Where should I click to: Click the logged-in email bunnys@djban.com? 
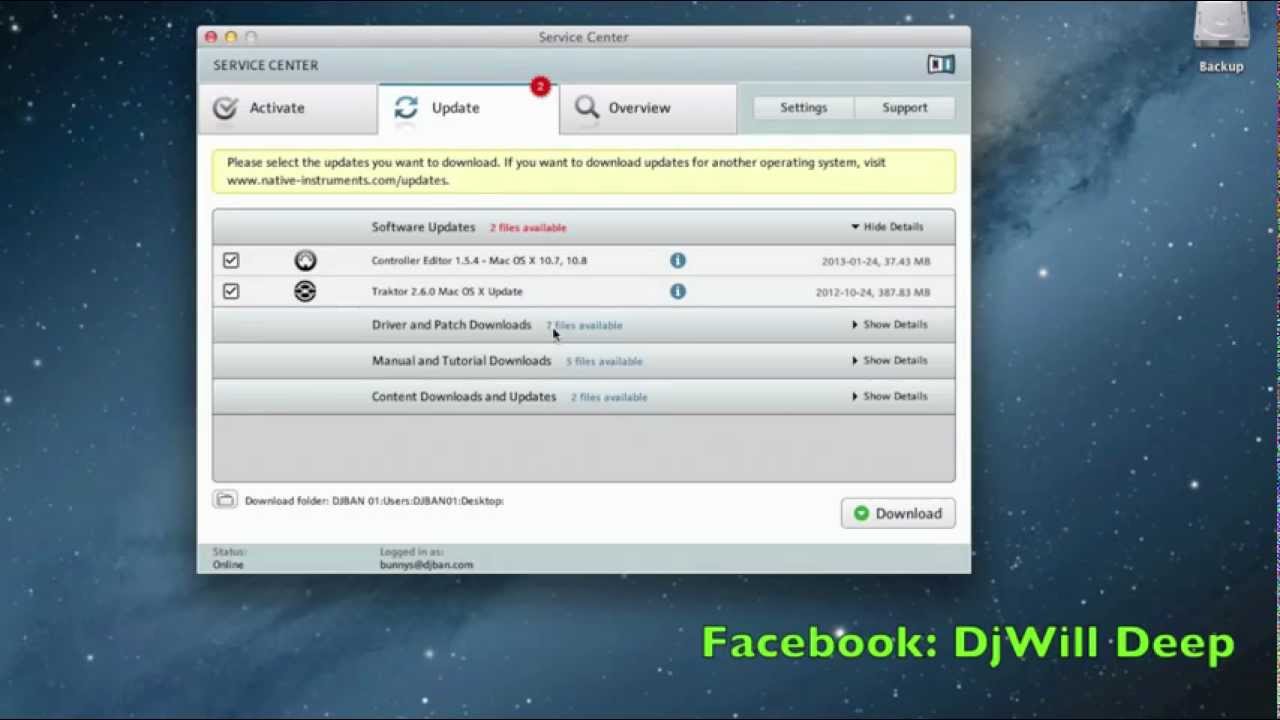click(426, 565)
